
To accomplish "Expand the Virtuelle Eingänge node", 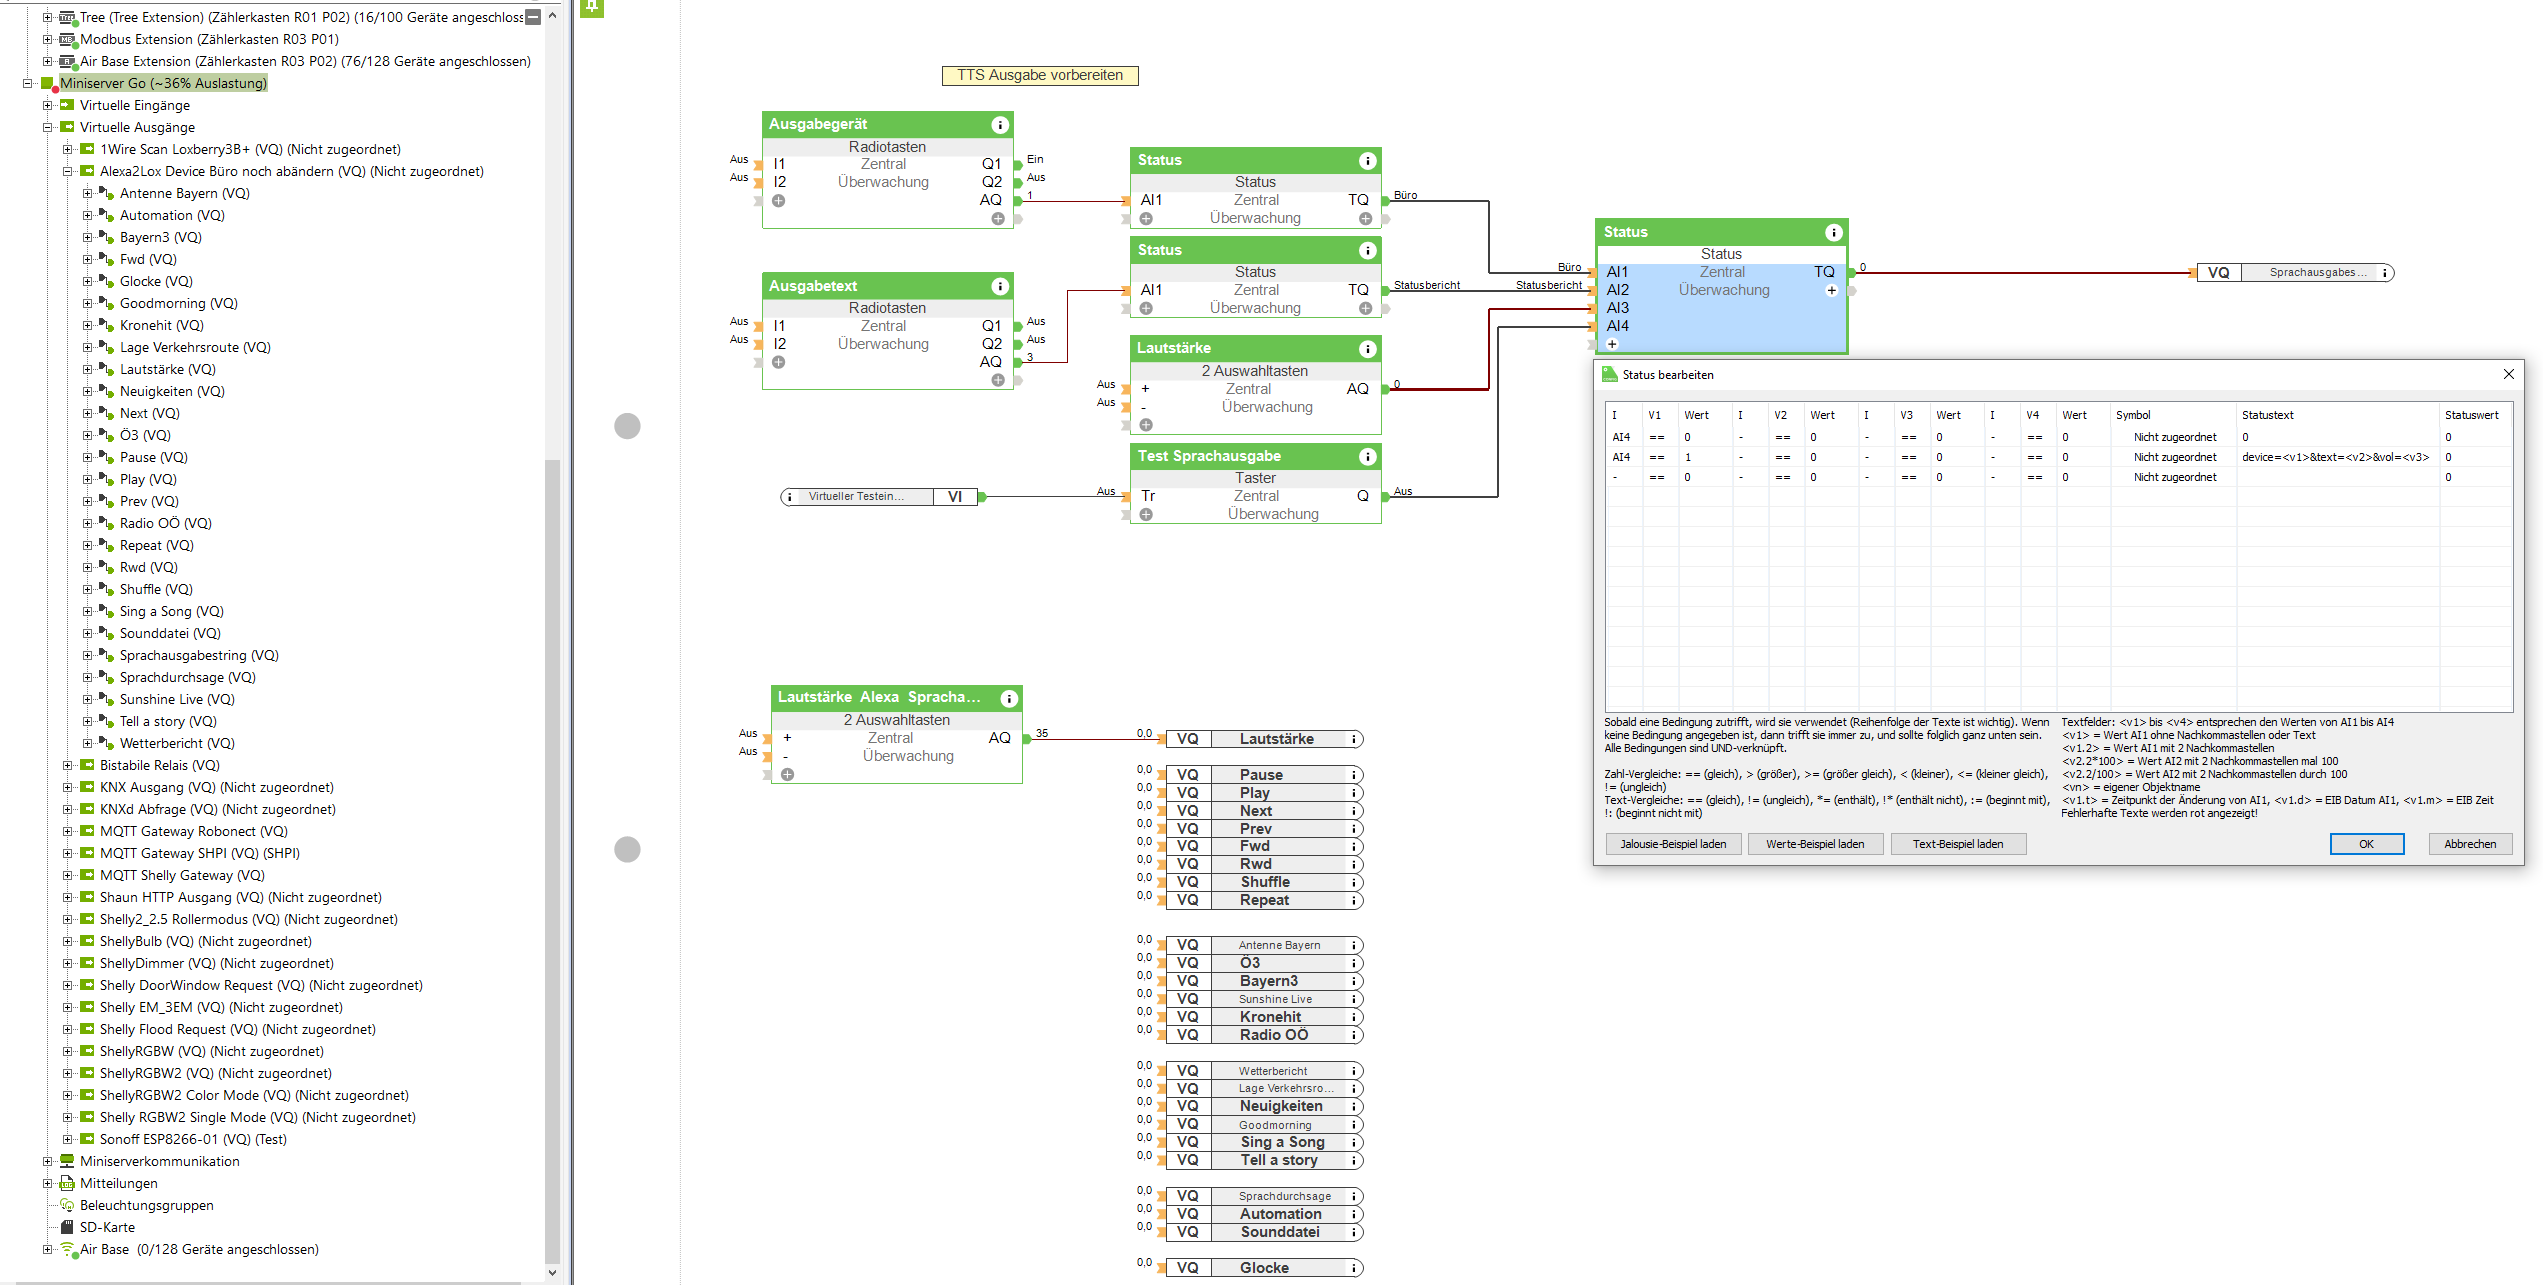I will (x=47, y=105).
